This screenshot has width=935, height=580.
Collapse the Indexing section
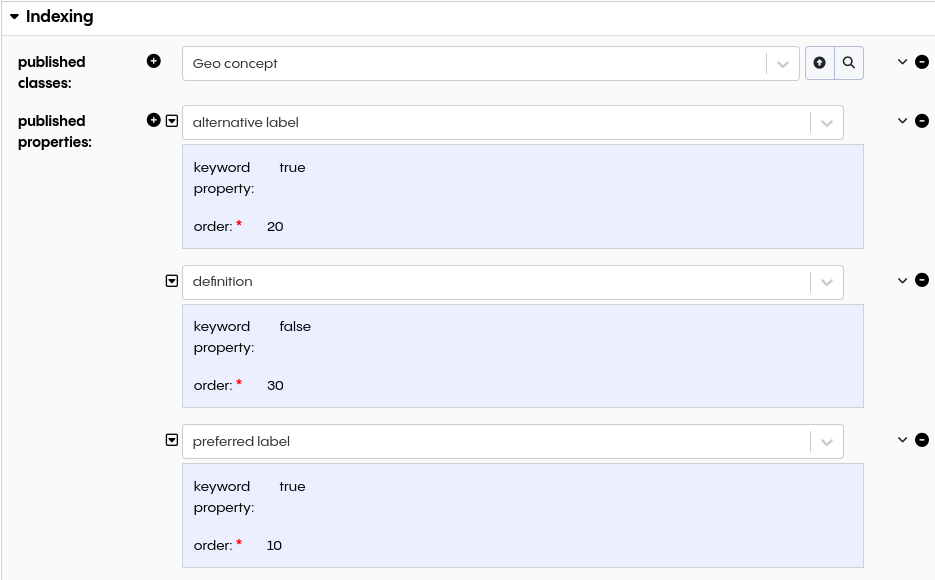[14, 16]
